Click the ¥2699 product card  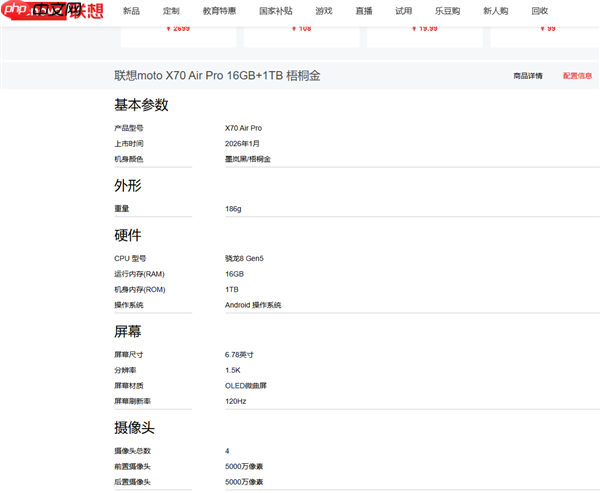coord(178,37)
